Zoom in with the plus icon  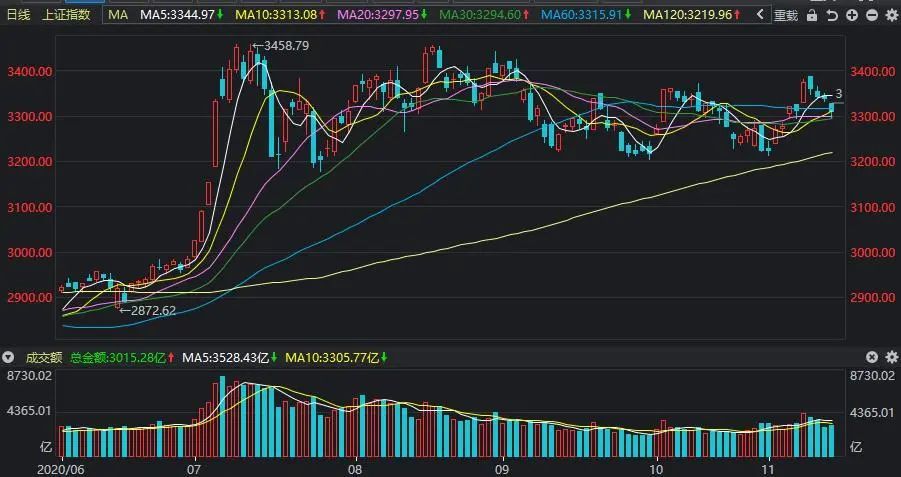pos(852,16)
